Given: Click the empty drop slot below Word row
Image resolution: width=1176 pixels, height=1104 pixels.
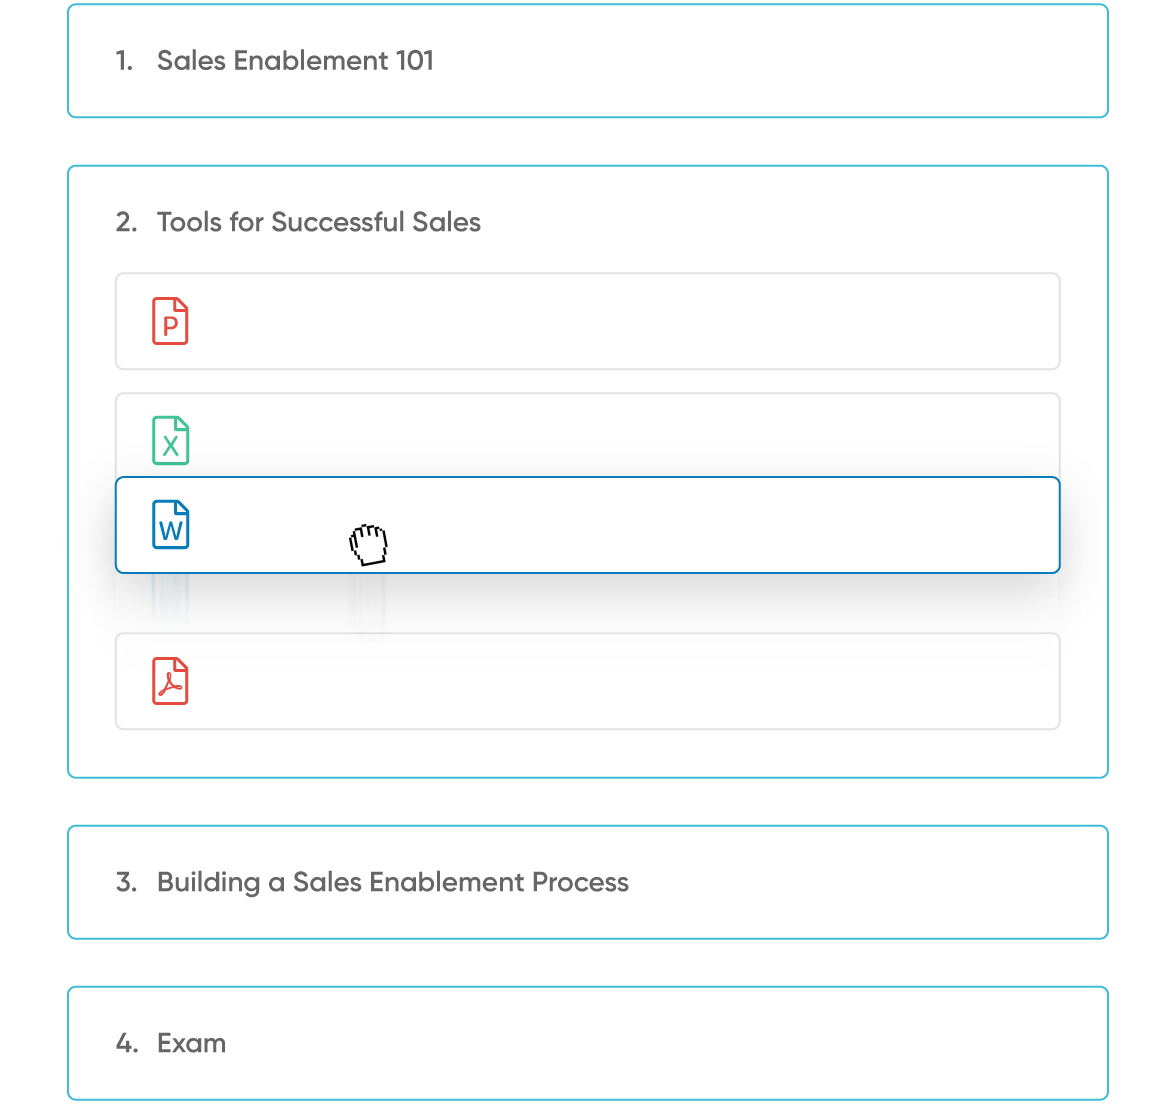Looking at the screenshot, I should point(587,603).
